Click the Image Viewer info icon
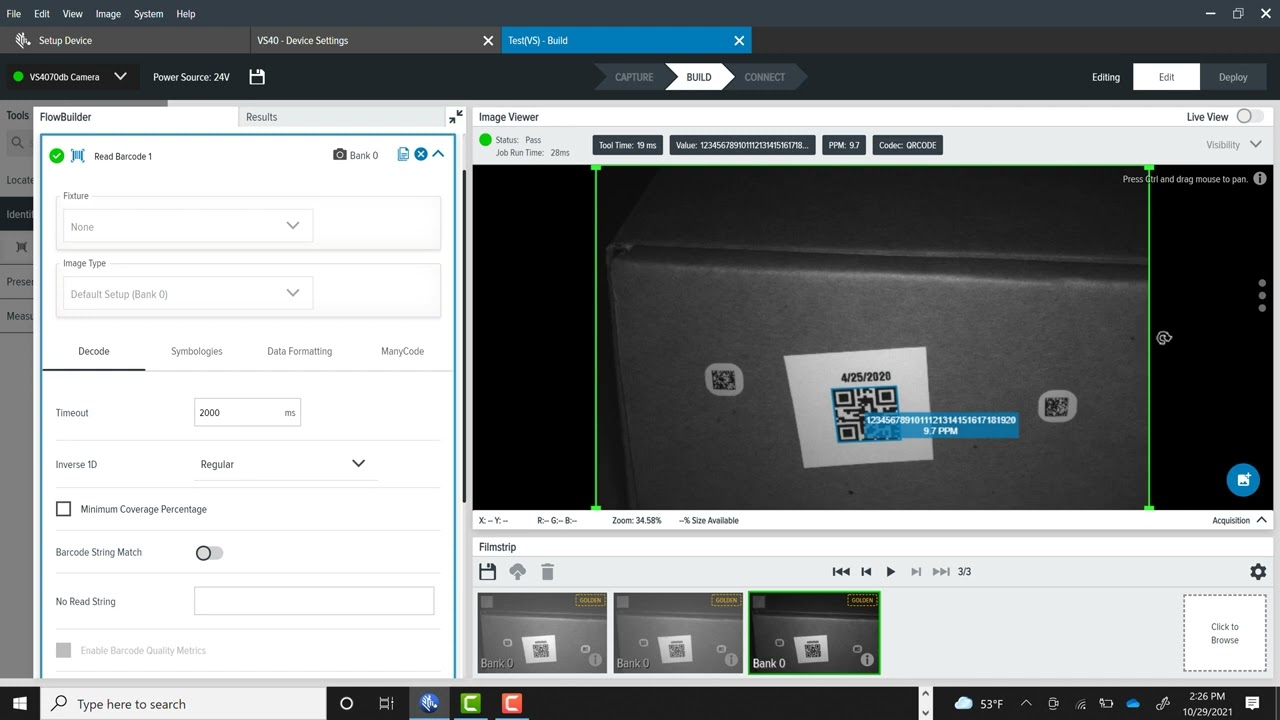This screenshot has width=1280, height=720. point(1260,179)
